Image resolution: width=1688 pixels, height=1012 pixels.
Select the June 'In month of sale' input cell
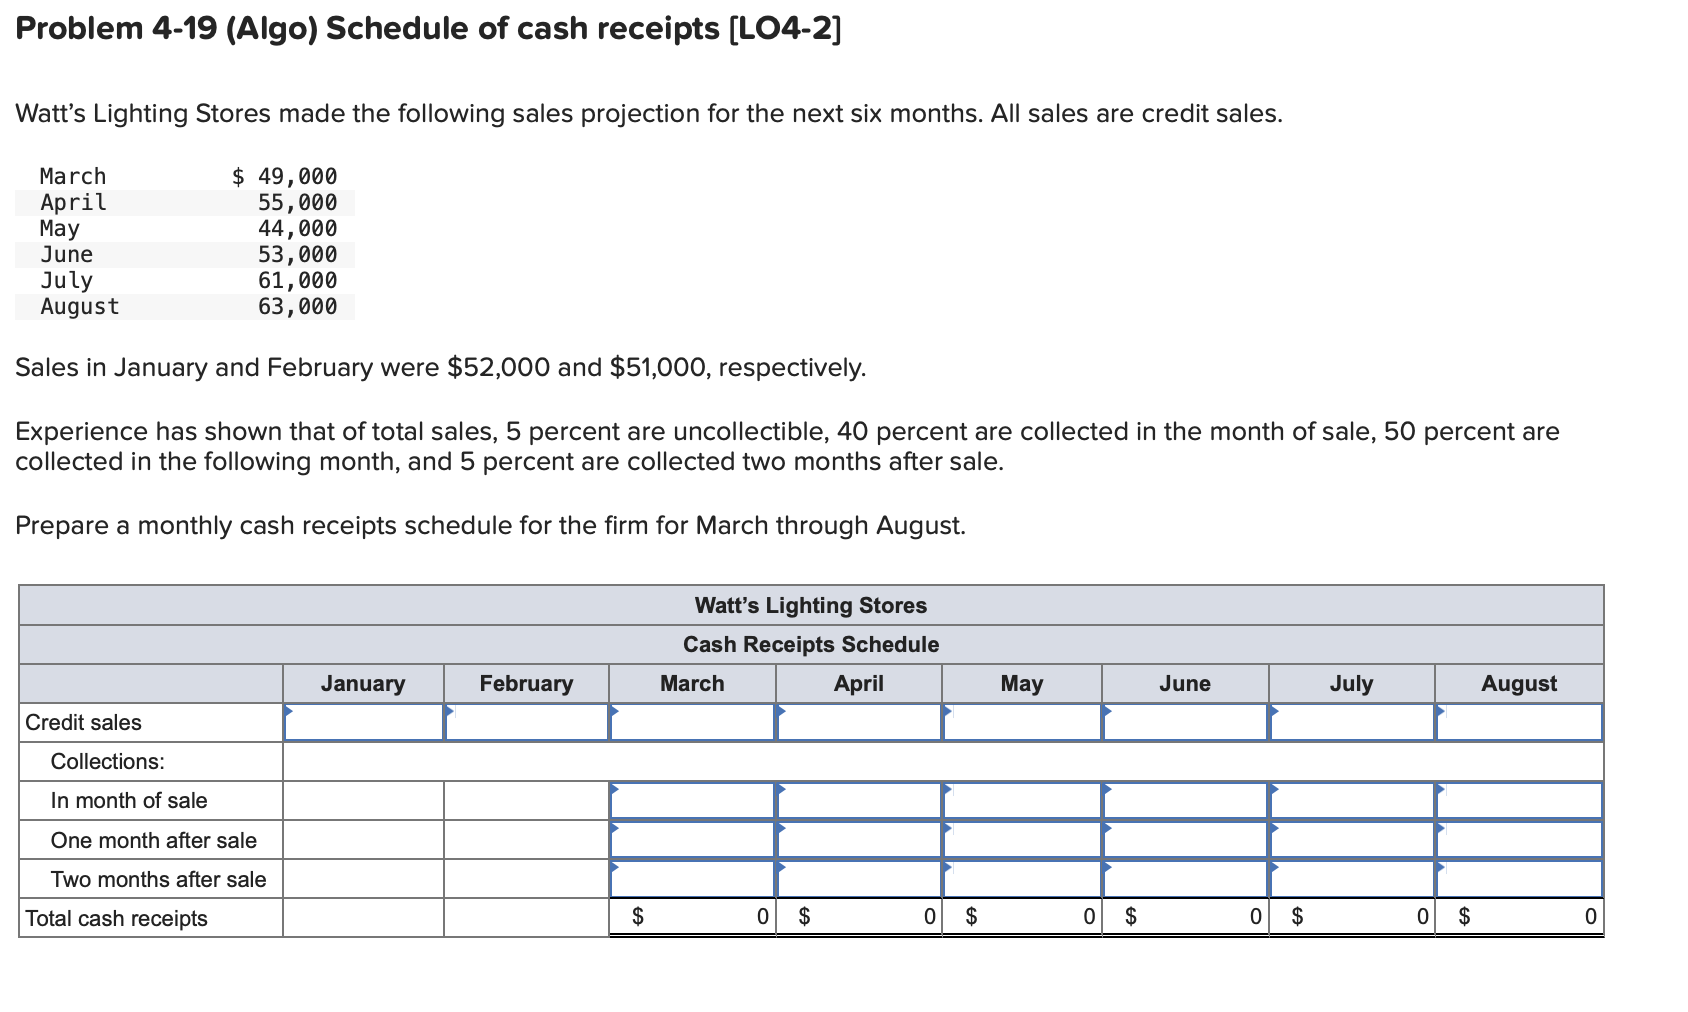[x=1185, y=800]
